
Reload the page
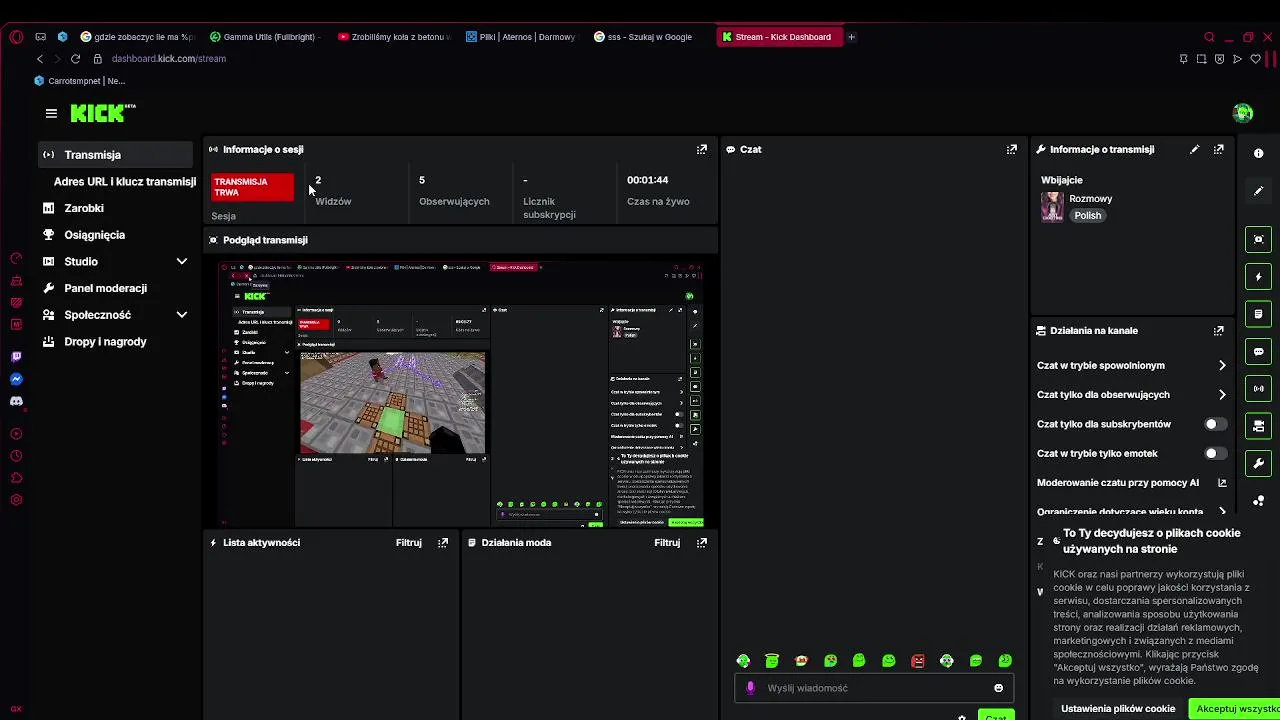(75, 59)
